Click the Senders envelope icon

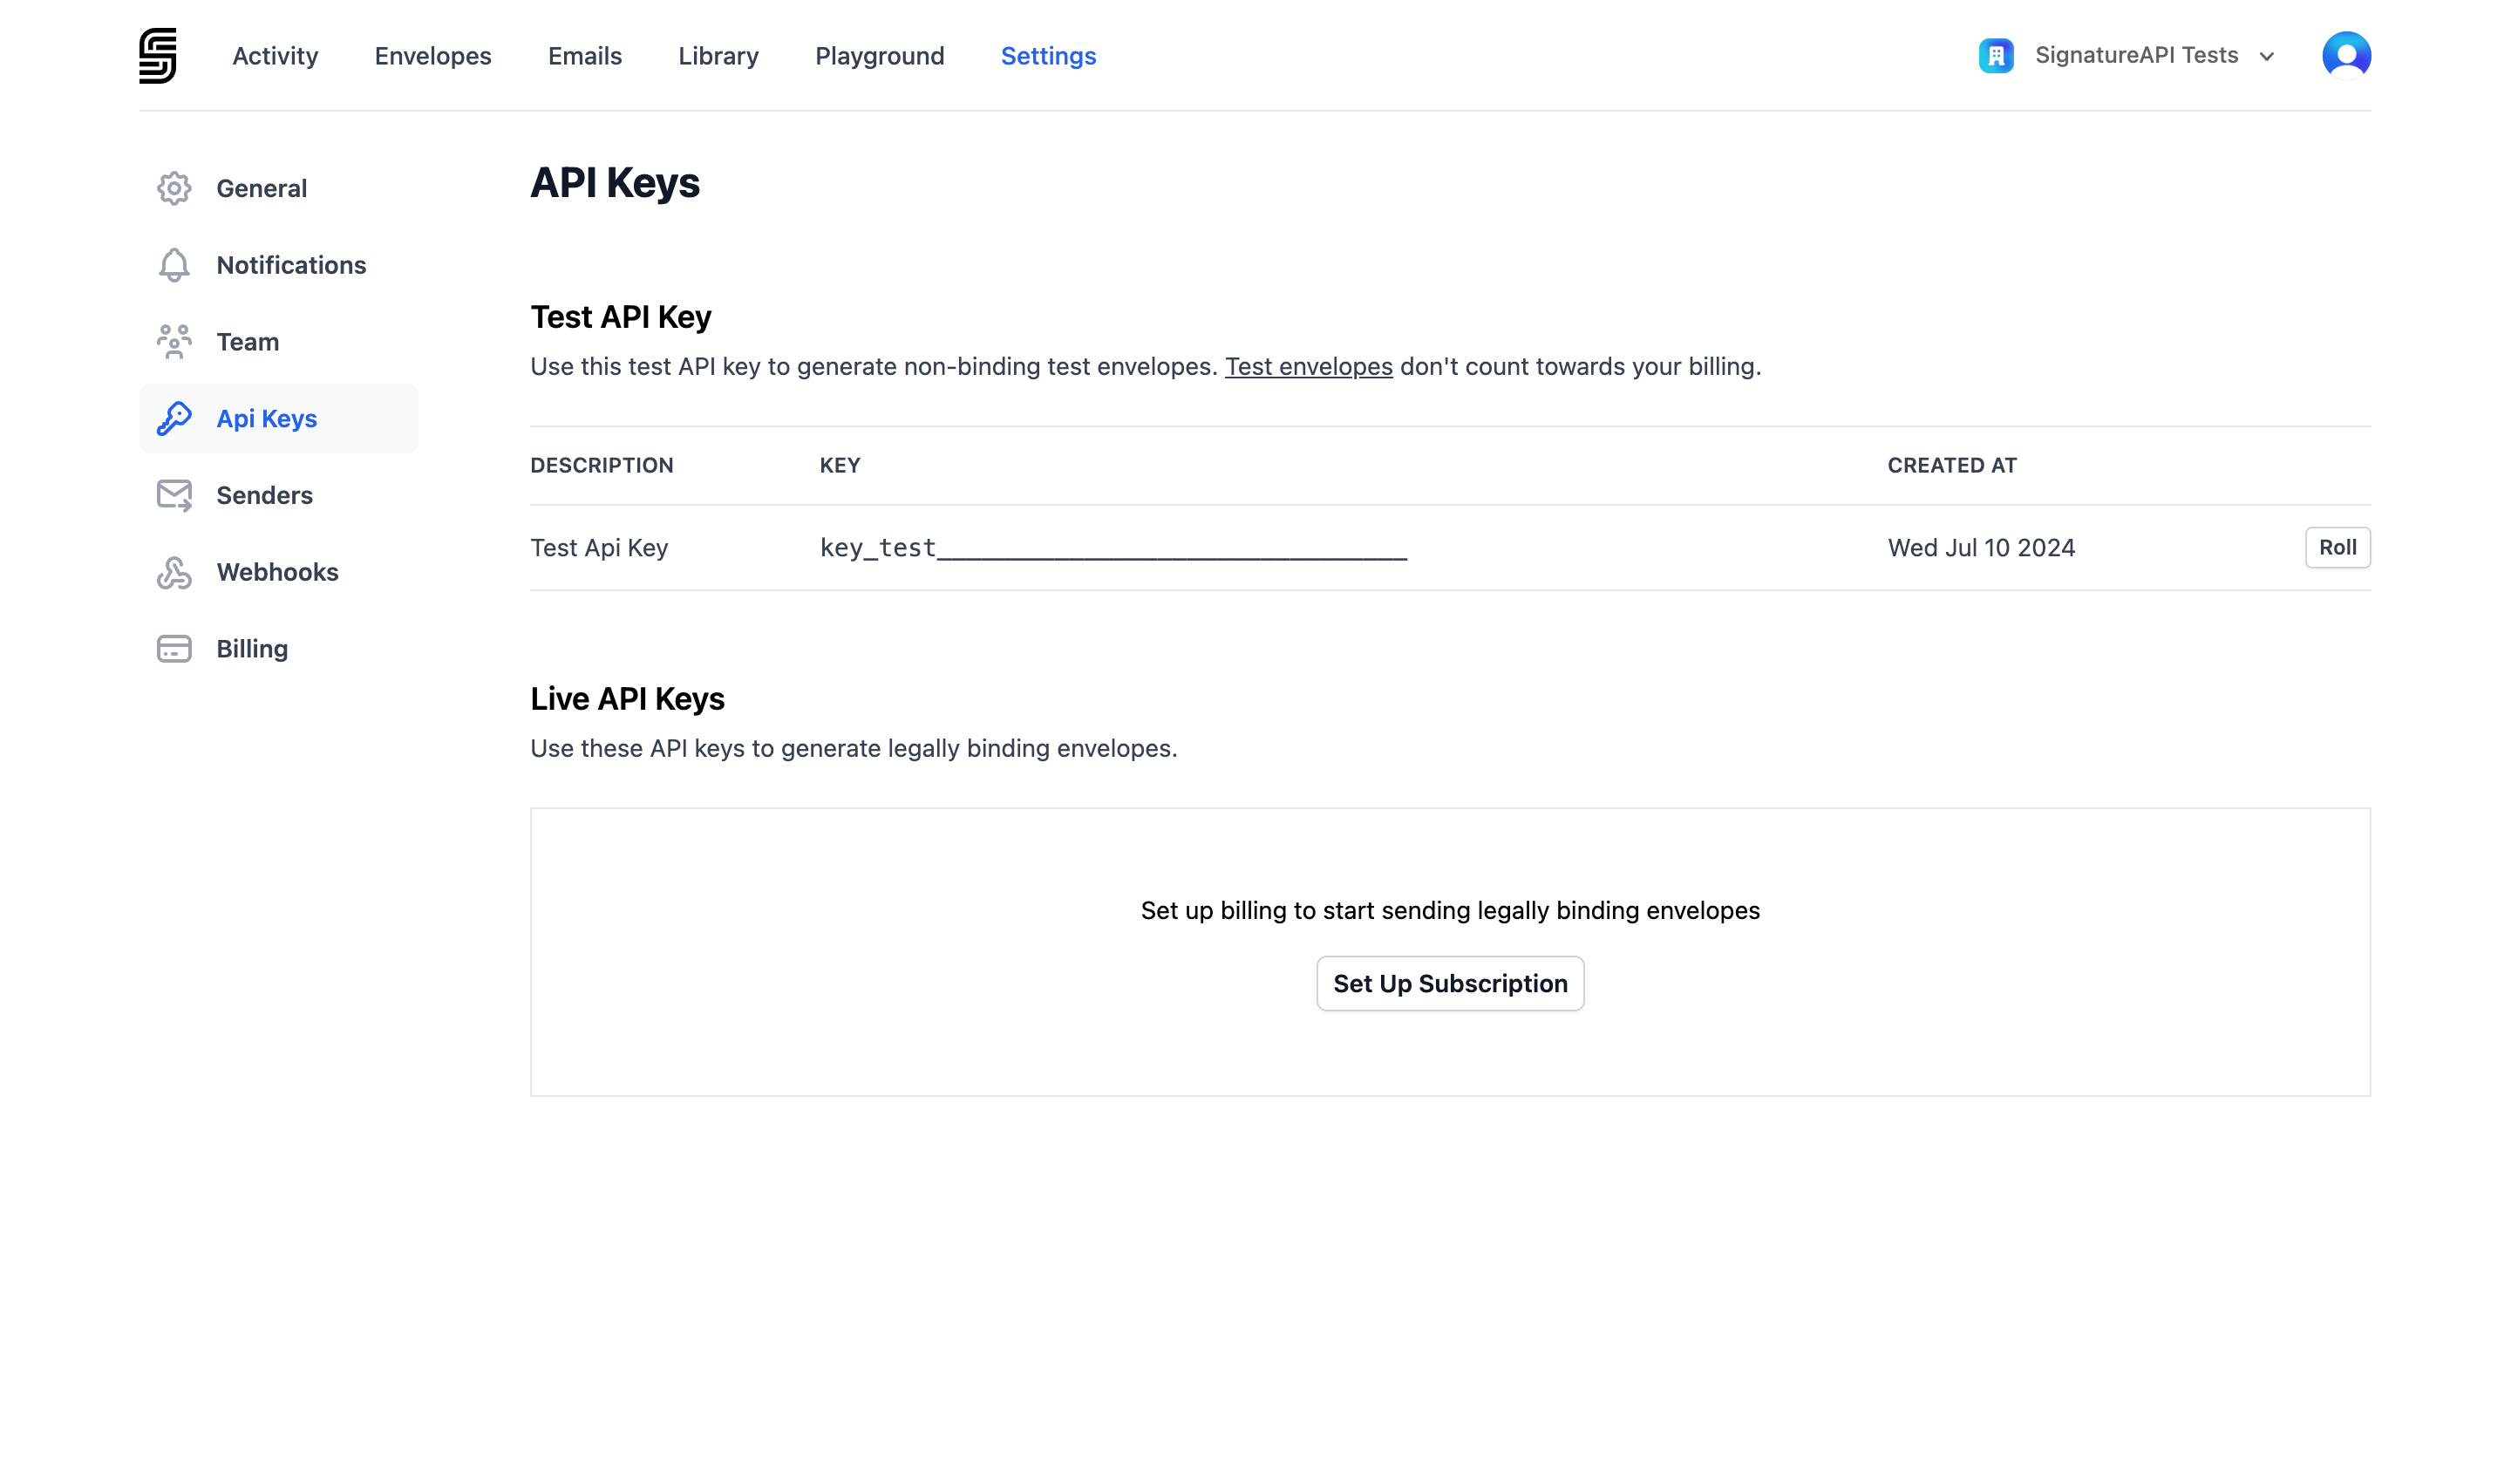point(174,494)
